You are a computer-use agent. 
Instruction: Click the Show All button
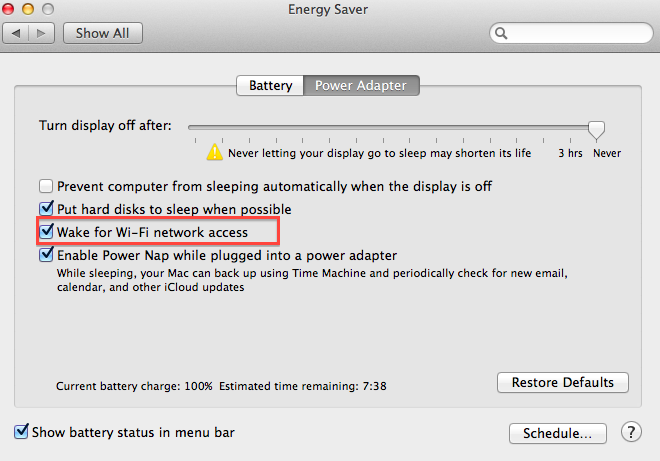coord(103,33)
